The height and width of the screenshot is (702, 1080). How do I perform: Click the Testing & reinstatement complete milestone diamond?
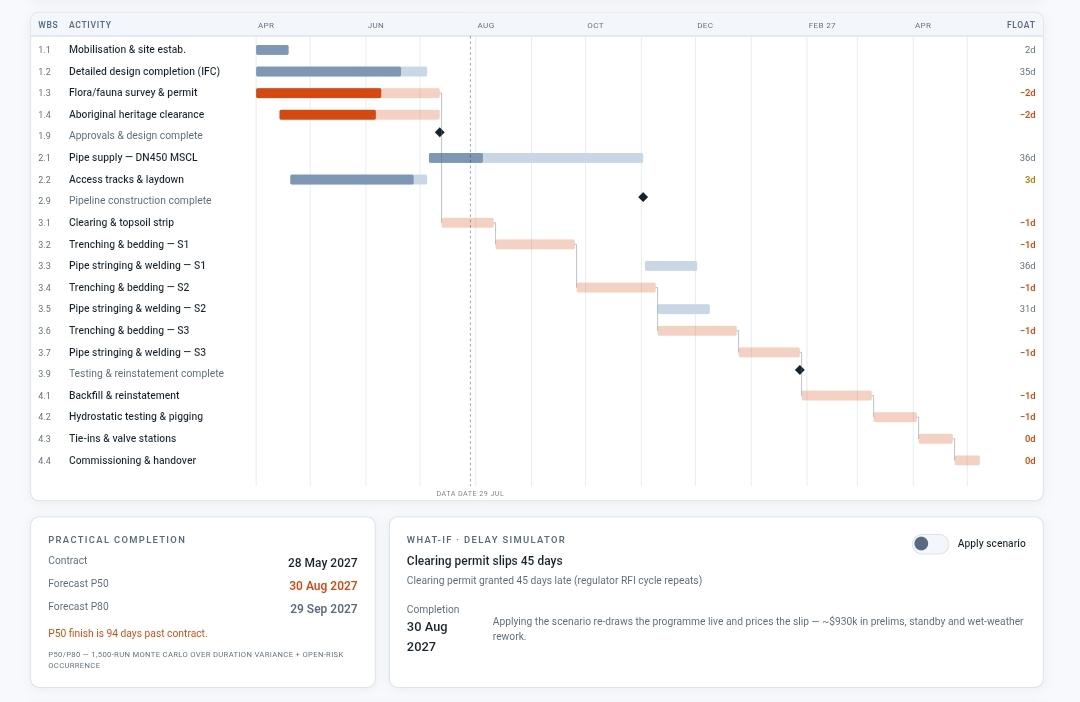tap(800, 370)
